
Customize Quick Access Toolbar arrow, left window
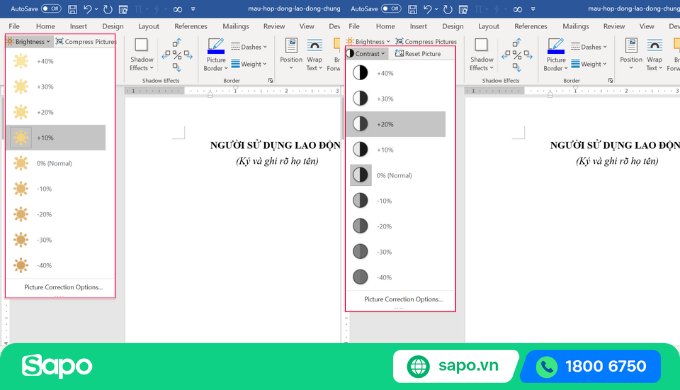point(193,9)
